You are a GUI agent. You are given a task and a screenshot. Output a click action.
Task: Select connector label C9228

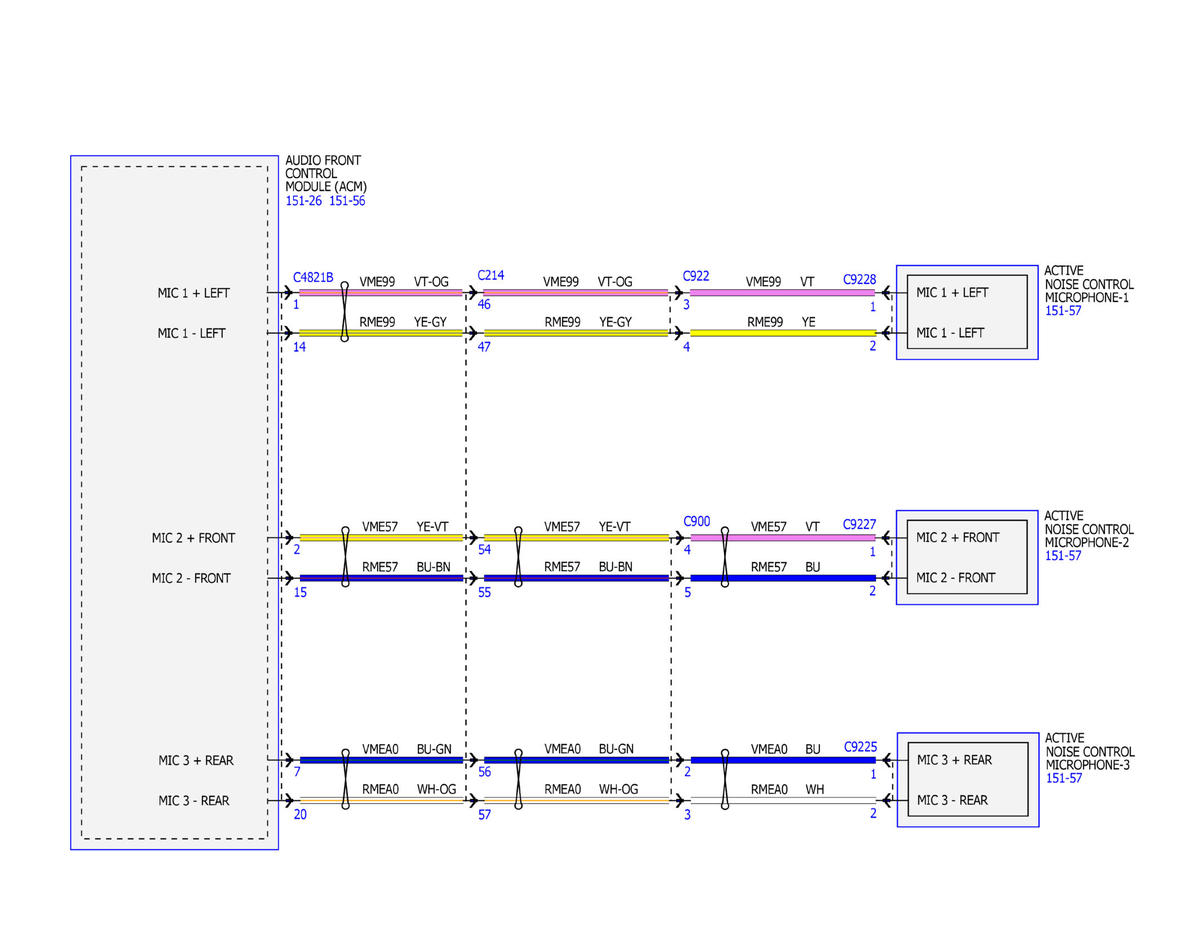[x=860, y=280]
